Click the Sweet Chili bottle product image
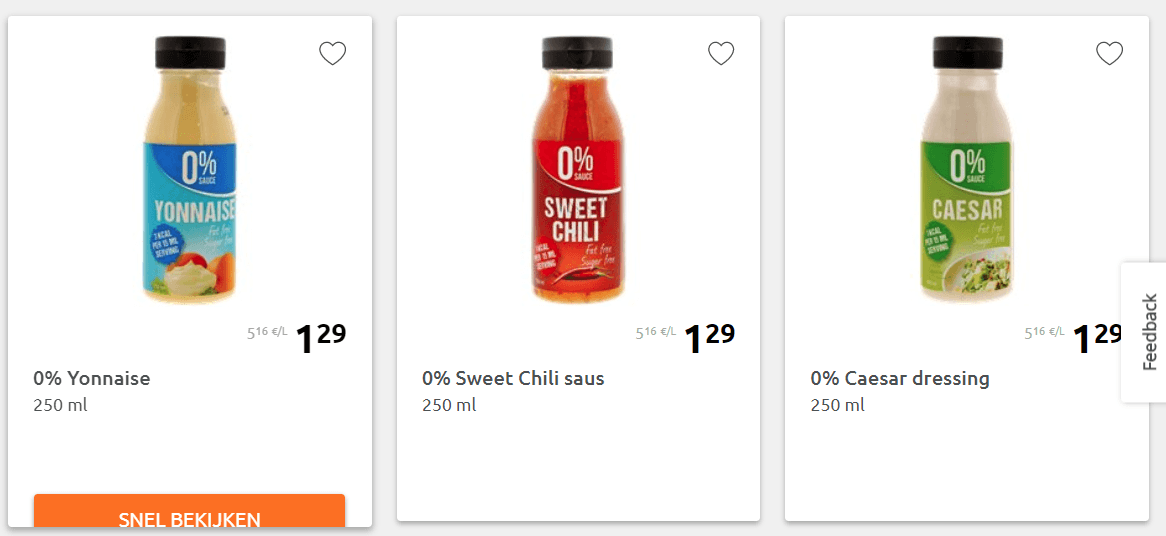Screen dimensions: 1166x536 577,170
